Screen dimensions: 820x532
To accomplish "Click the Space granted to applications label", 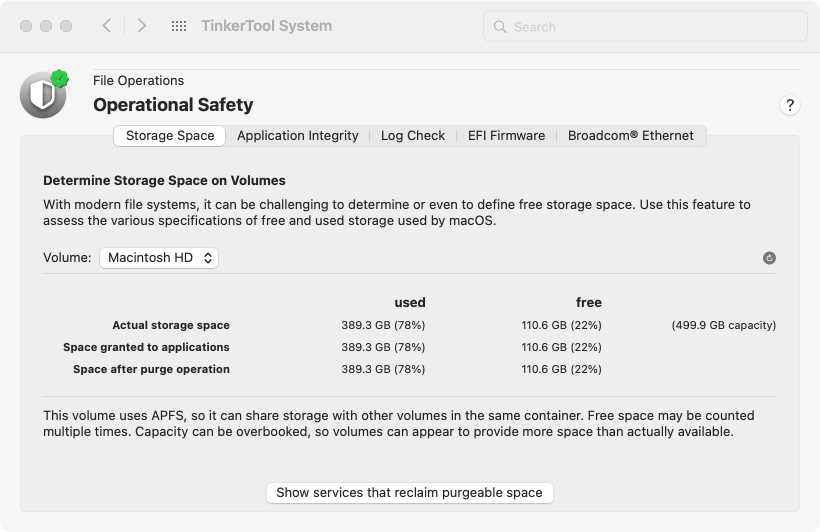I will [146, 347].
